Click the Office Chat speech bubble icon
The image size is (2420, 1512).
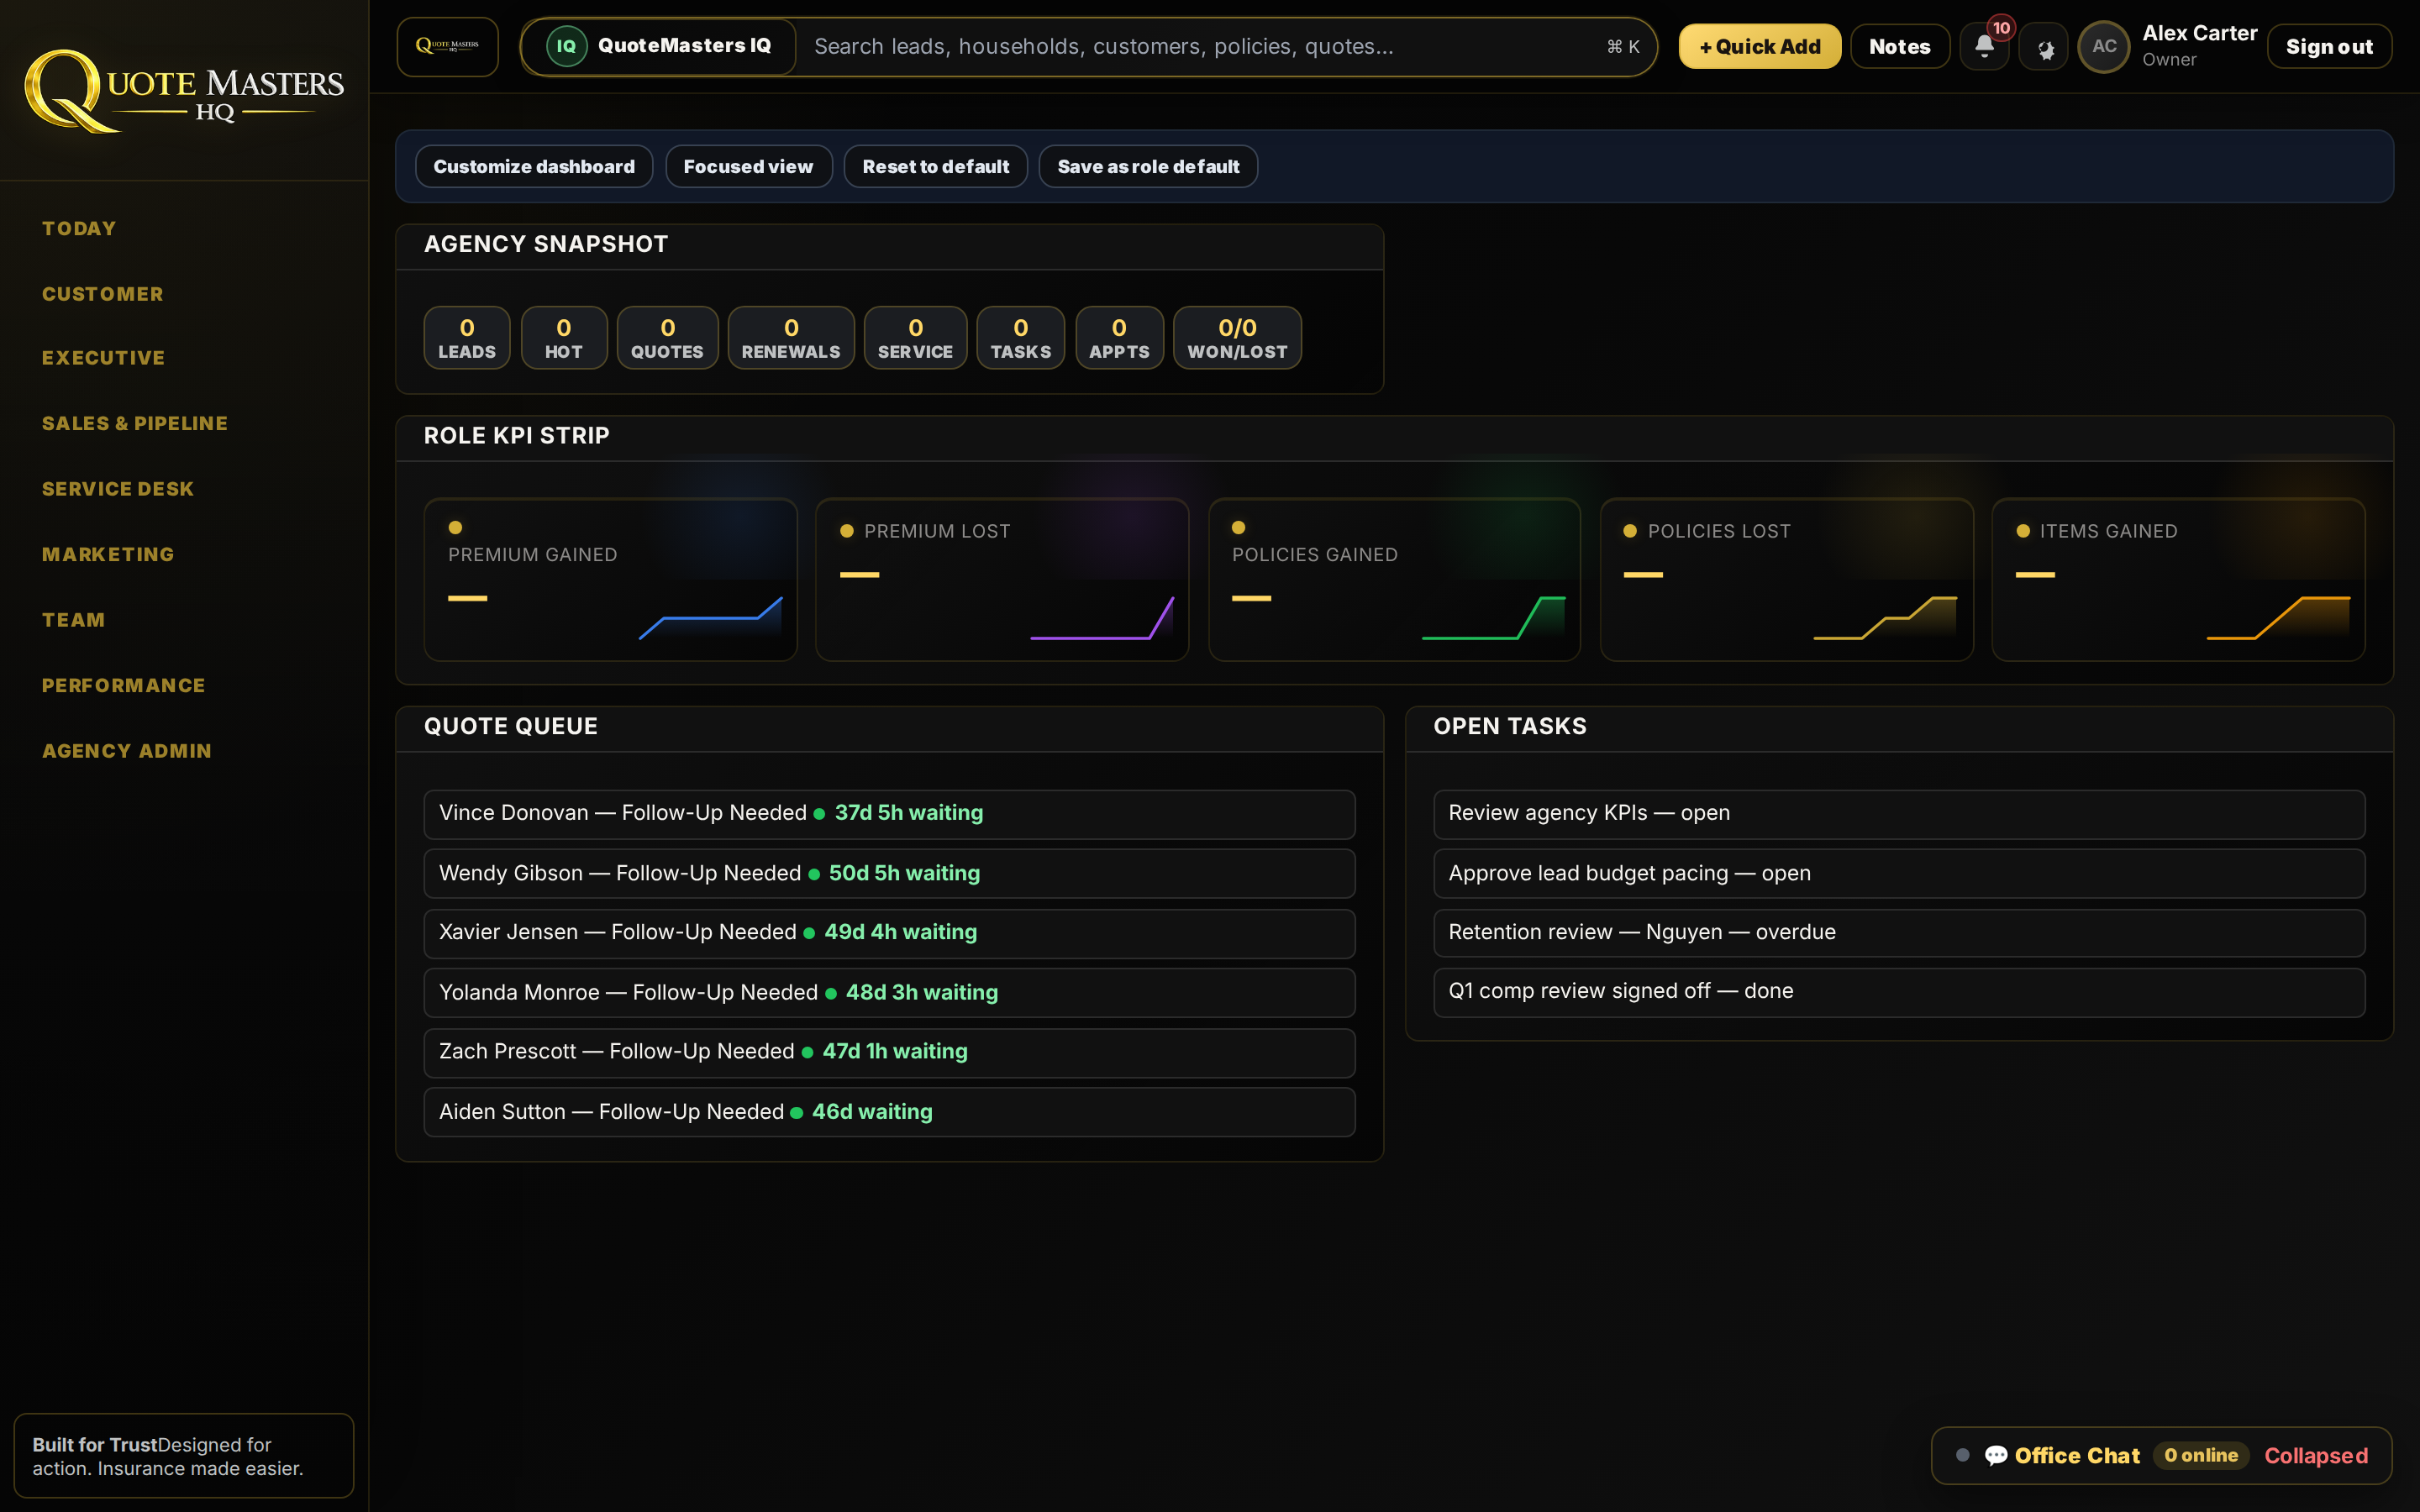pyautogui.click(x=1996, y=1455)
